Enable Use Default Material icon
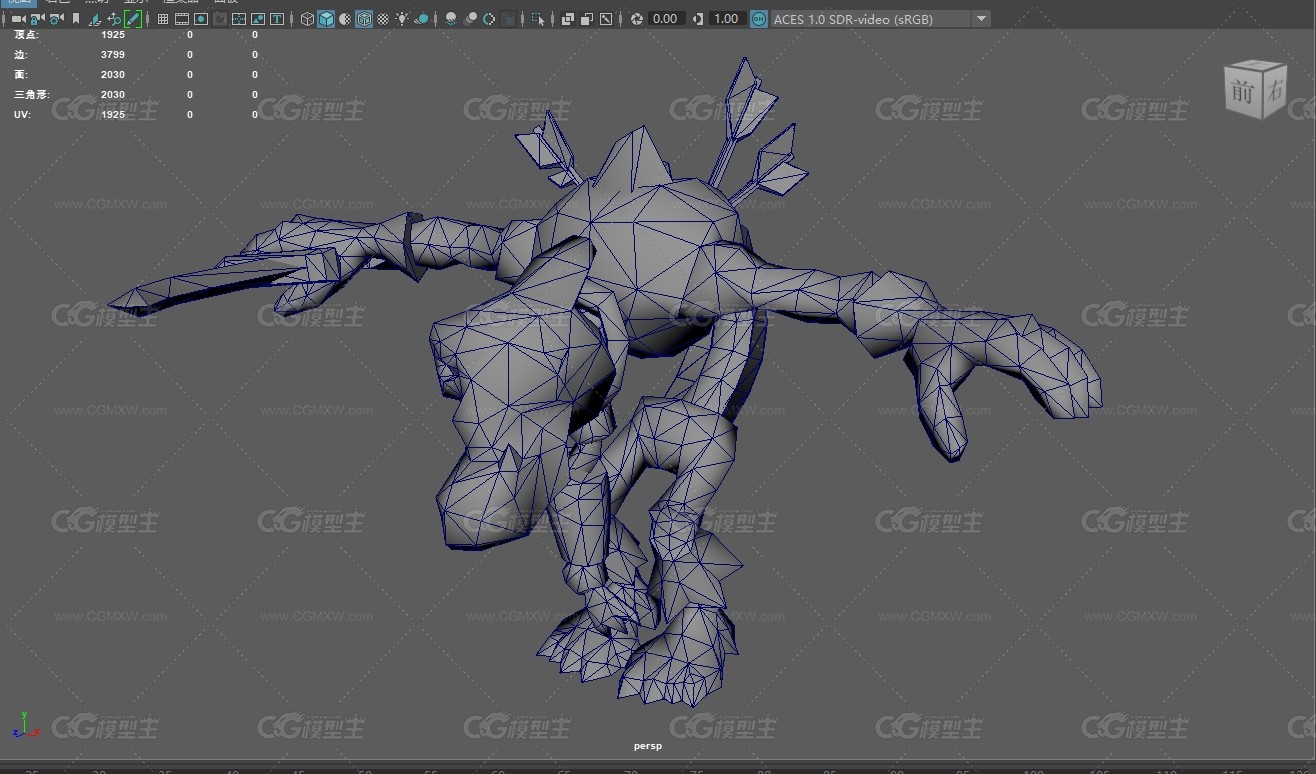The image size is (1316, 774). pos(345,19)
